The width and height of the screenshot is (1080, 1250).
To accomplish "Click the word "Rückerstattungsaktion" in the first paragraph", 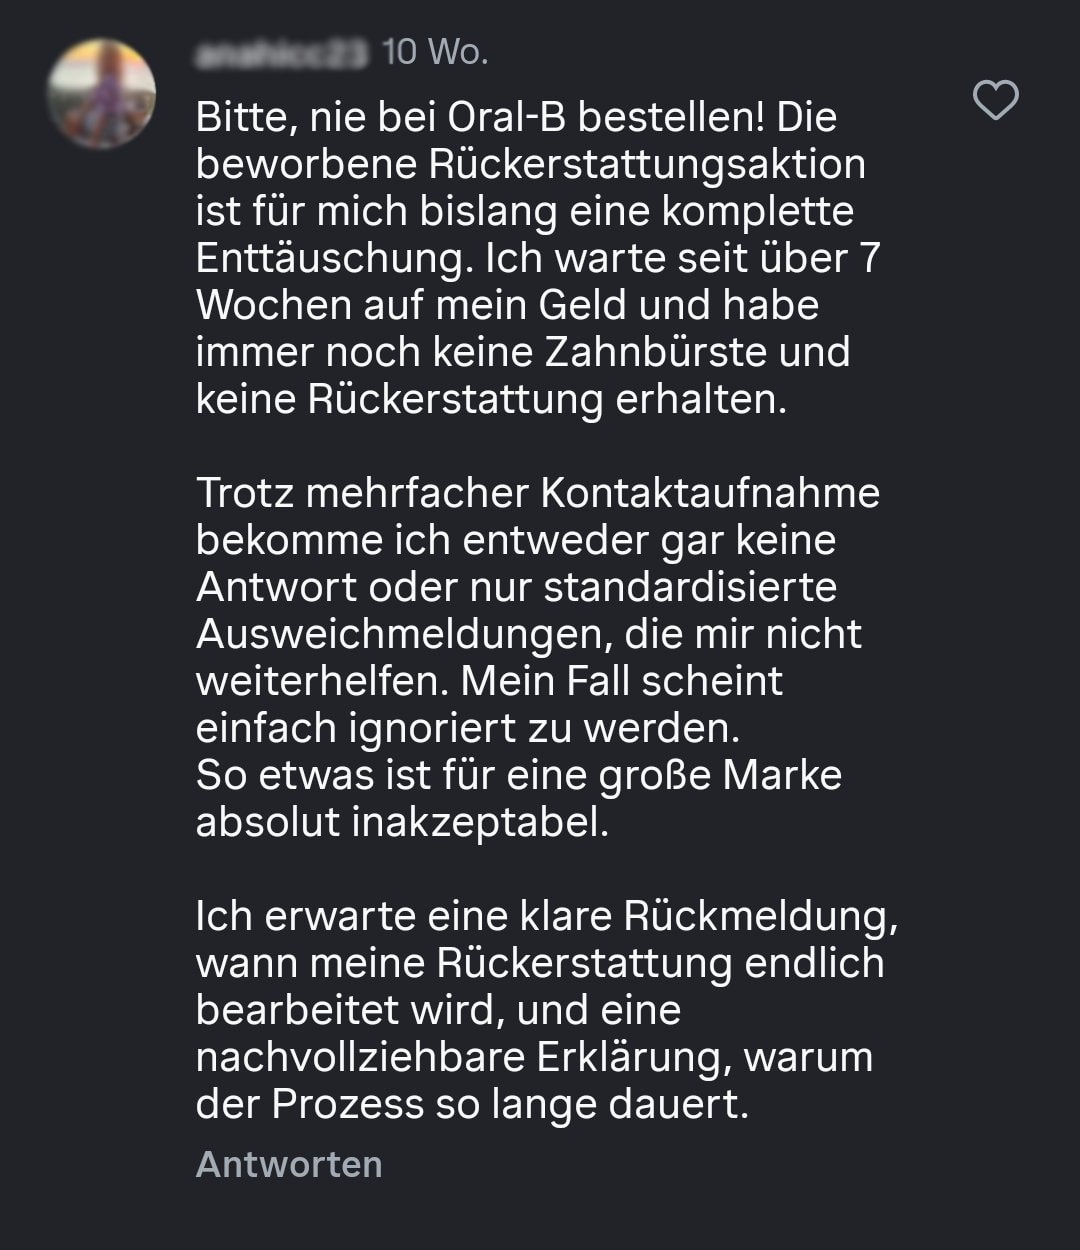I will [x=648, y=165].
